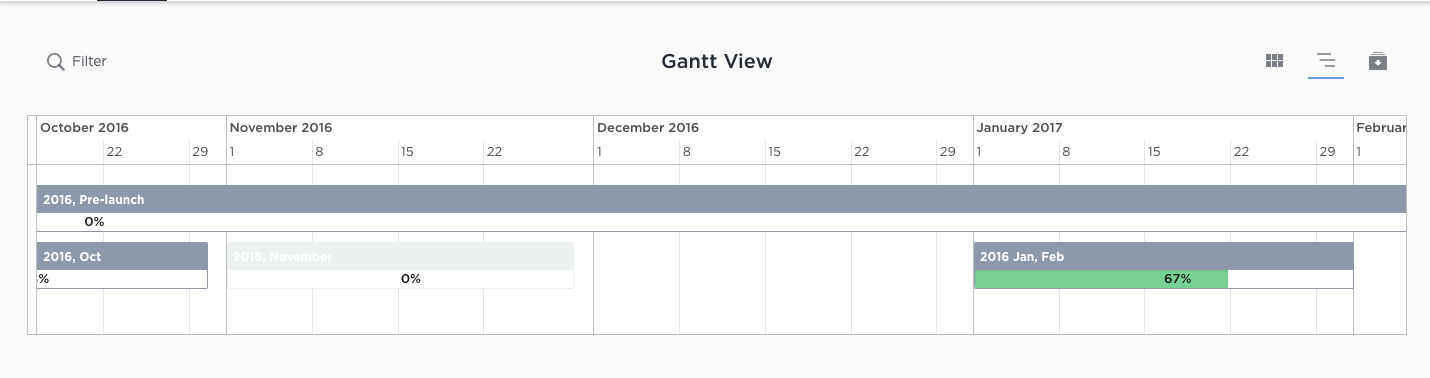
Task: Select the November 2016 month header
Action: click(281, 128)
